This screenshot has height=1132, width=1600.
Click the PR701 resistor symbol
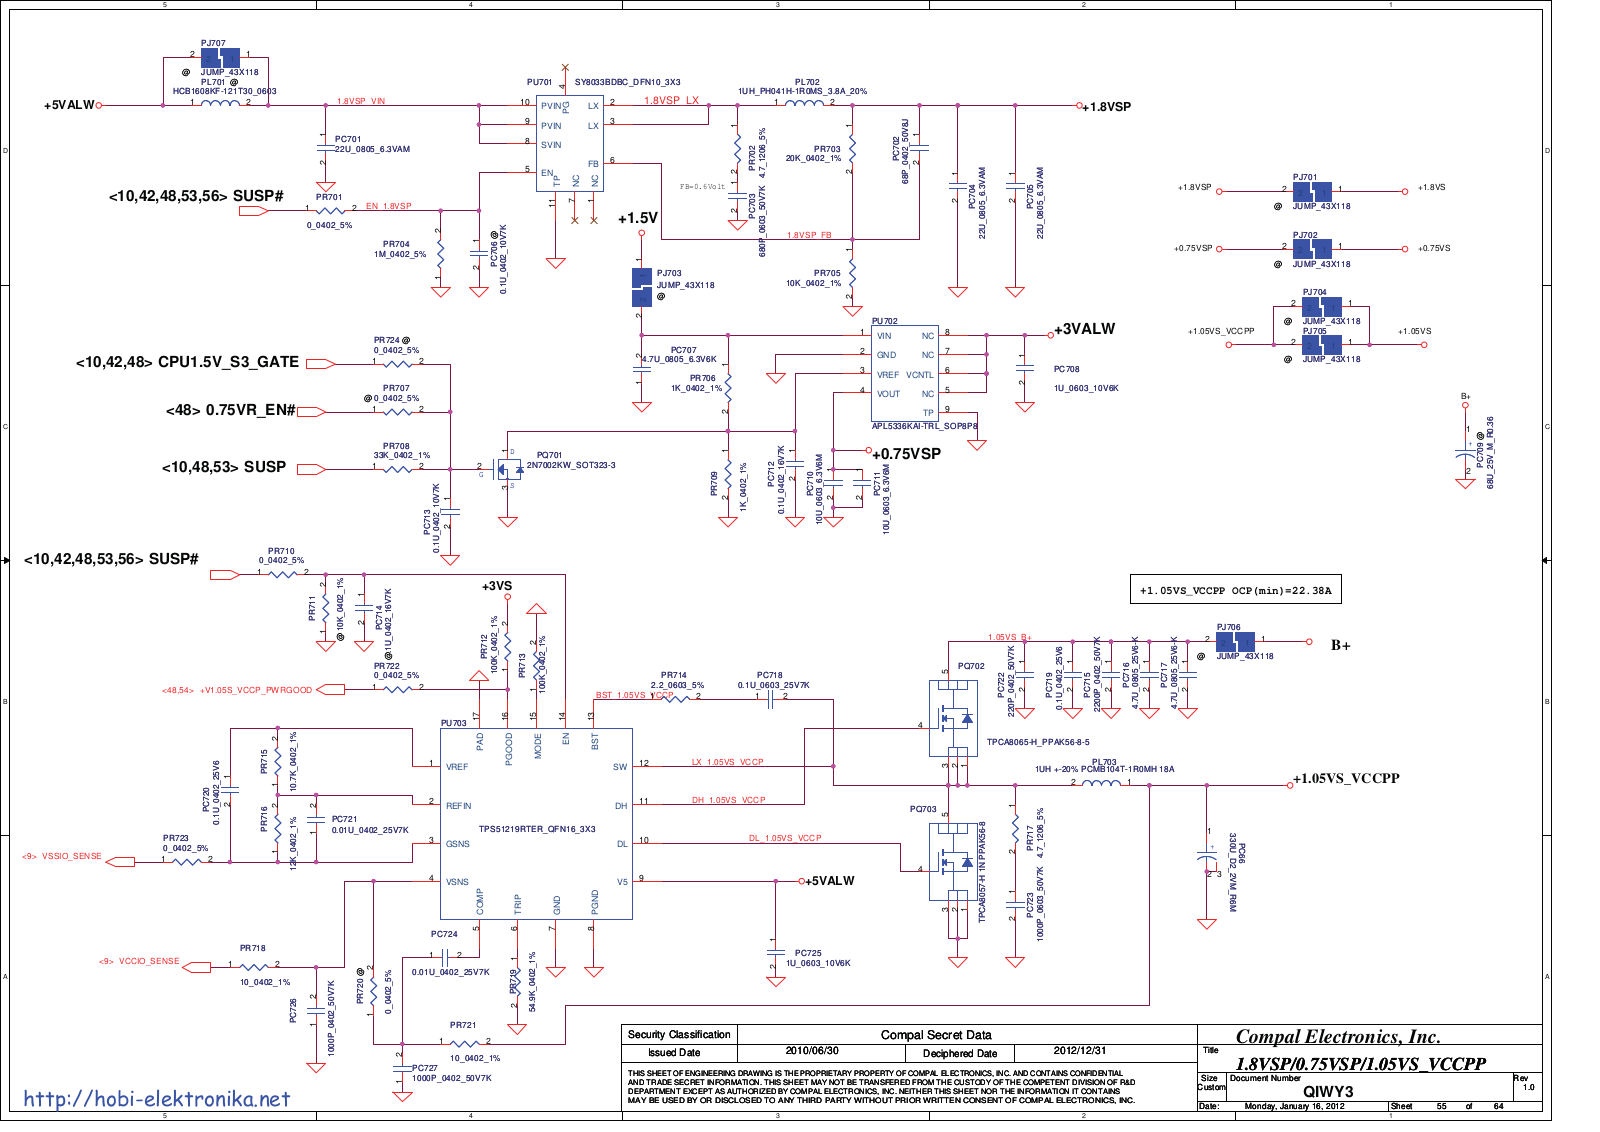coord(329,210)
